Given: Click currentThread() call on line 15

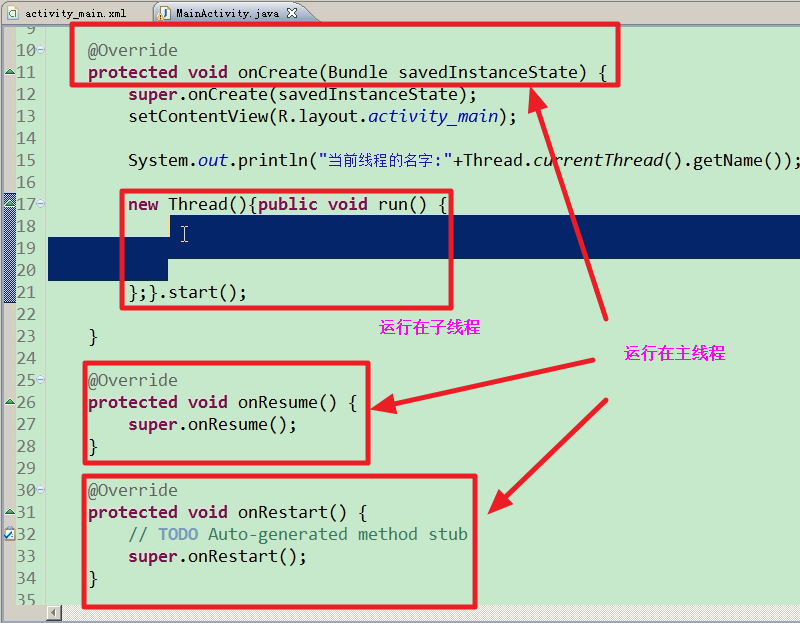Looking at the screenshot, I should 607,160.
